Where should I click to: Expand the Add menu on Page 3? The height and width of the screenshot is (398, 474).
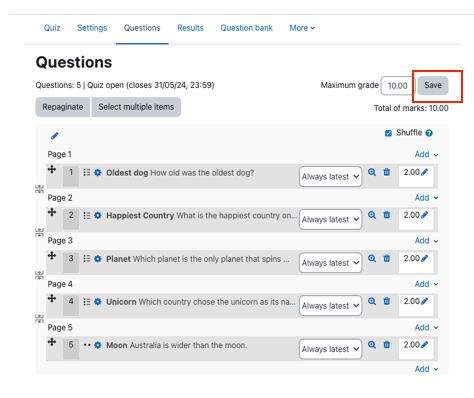[x=426, y=241]
